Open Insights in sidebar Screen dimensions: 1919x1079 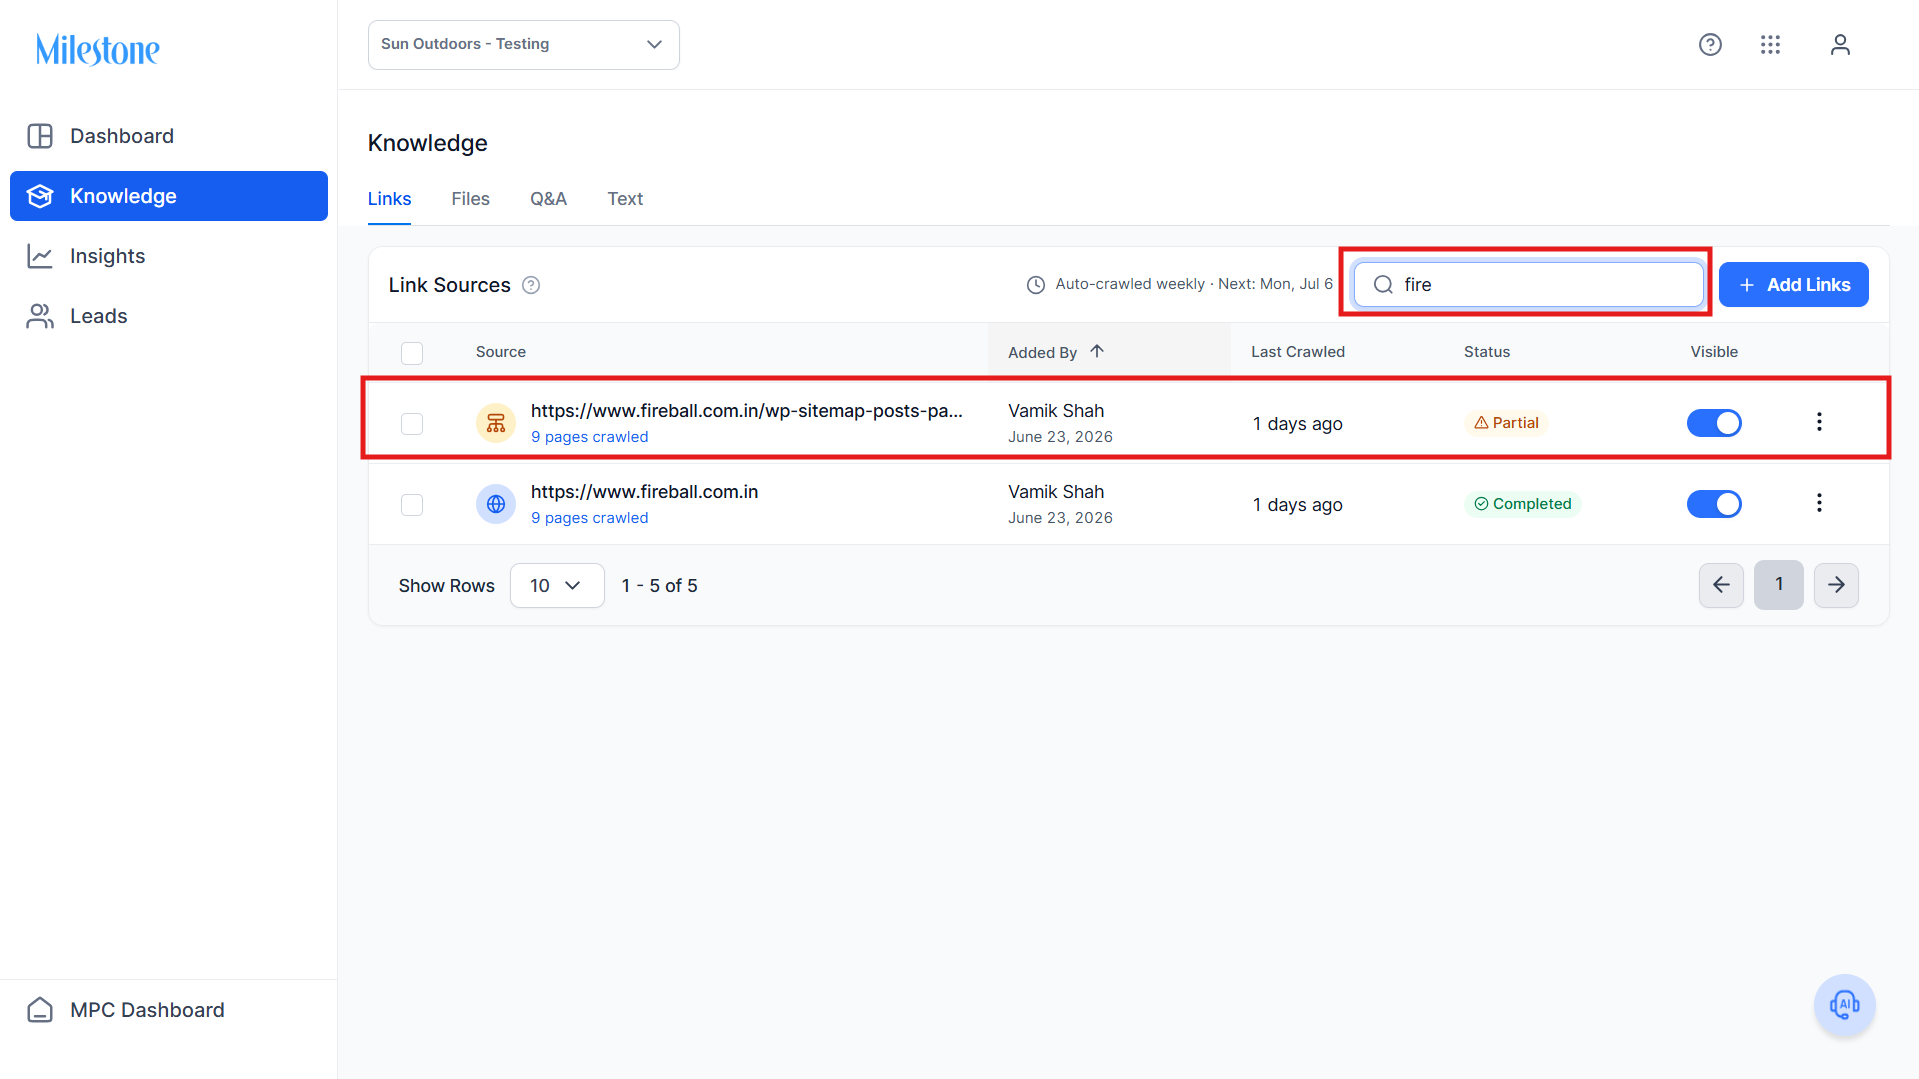coord(169,256)
